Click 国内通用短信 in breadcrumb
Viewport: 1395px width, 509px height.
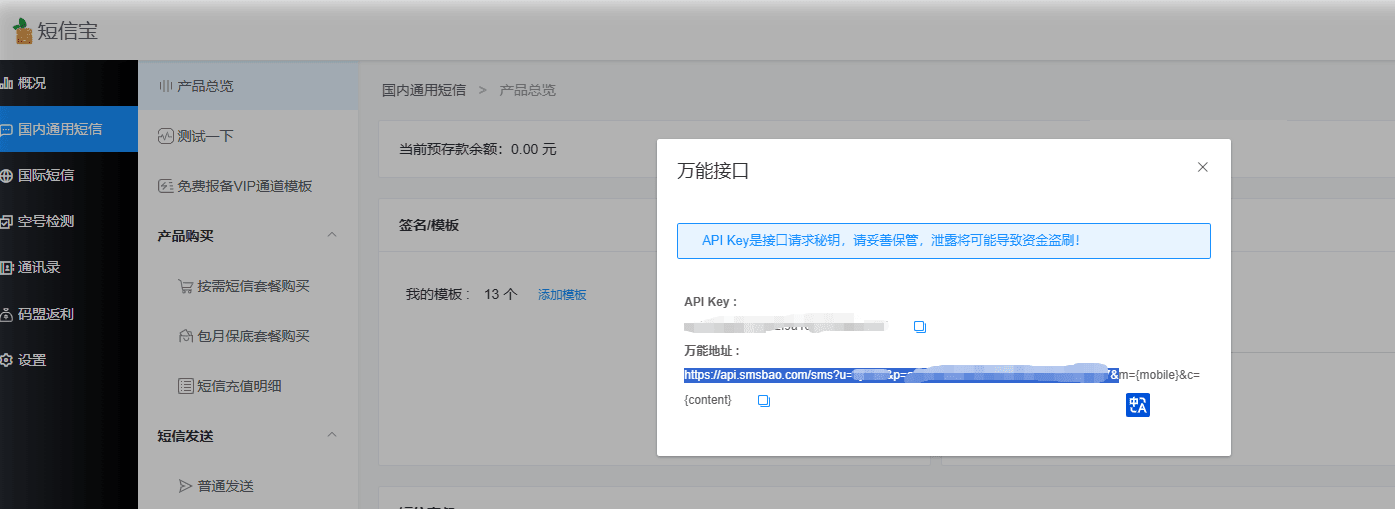tap(424, 90)
